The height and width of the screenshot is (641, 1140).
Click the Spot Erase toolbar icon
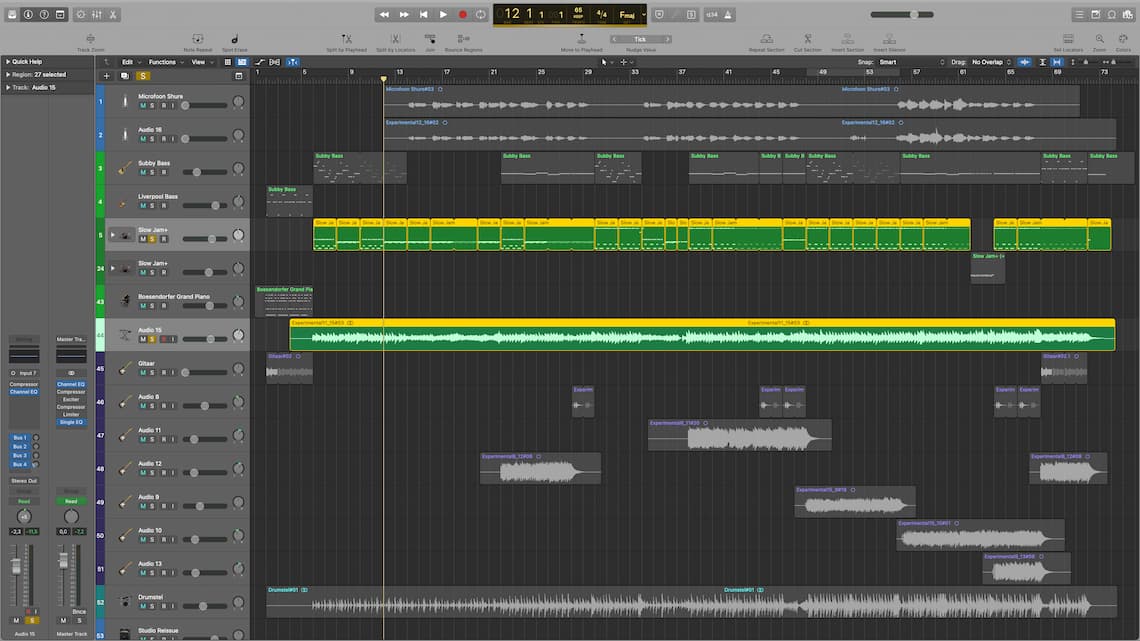(x=234, y=39)
